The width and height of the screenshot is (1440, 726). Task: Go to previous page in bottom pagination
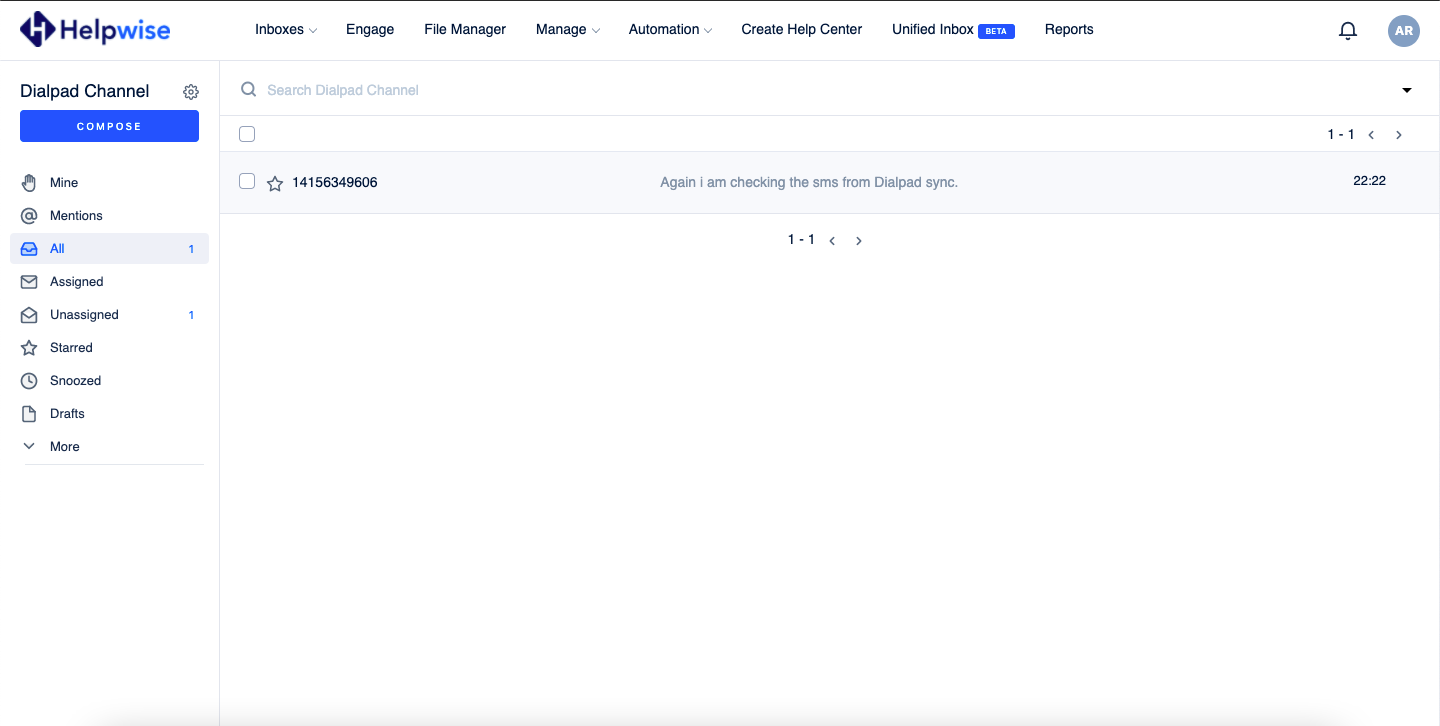[x=832, y=241]
